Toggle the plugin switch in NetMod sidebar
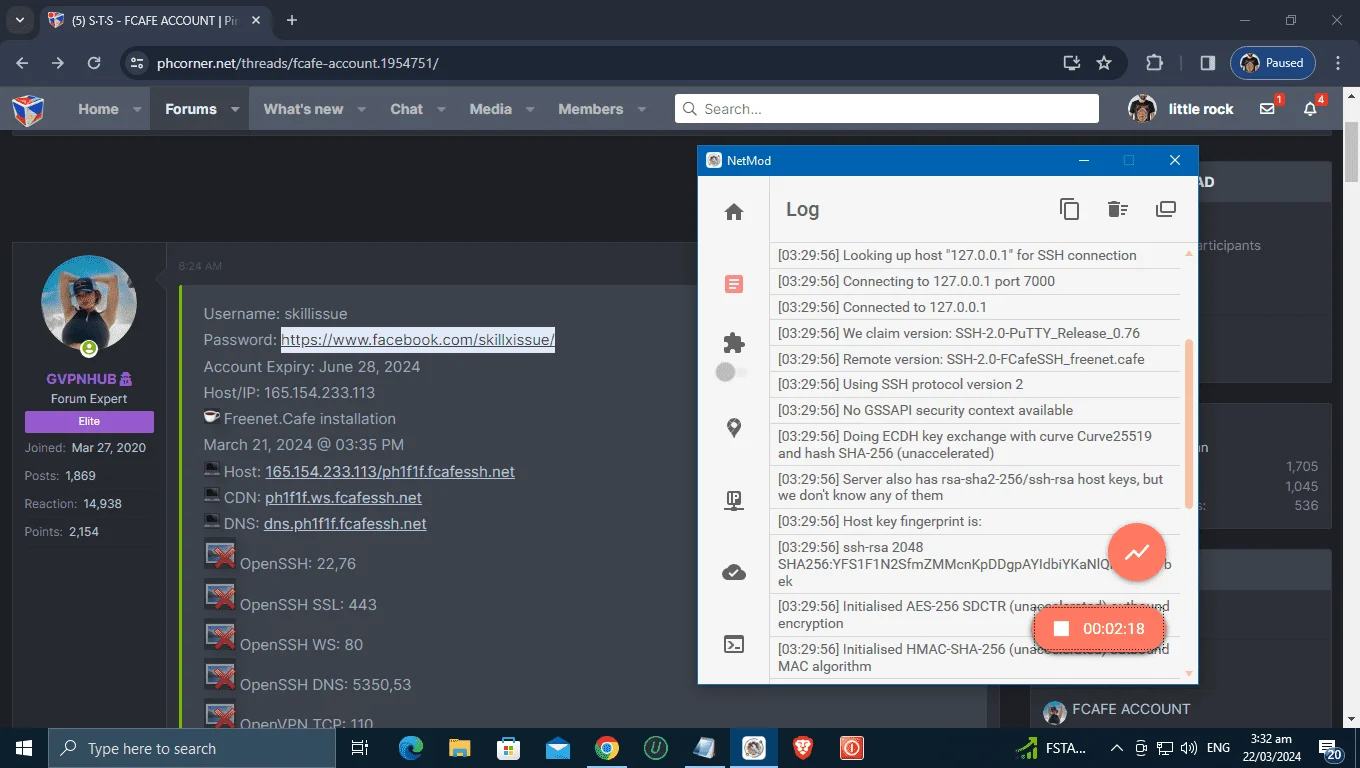 click(731, 373)
